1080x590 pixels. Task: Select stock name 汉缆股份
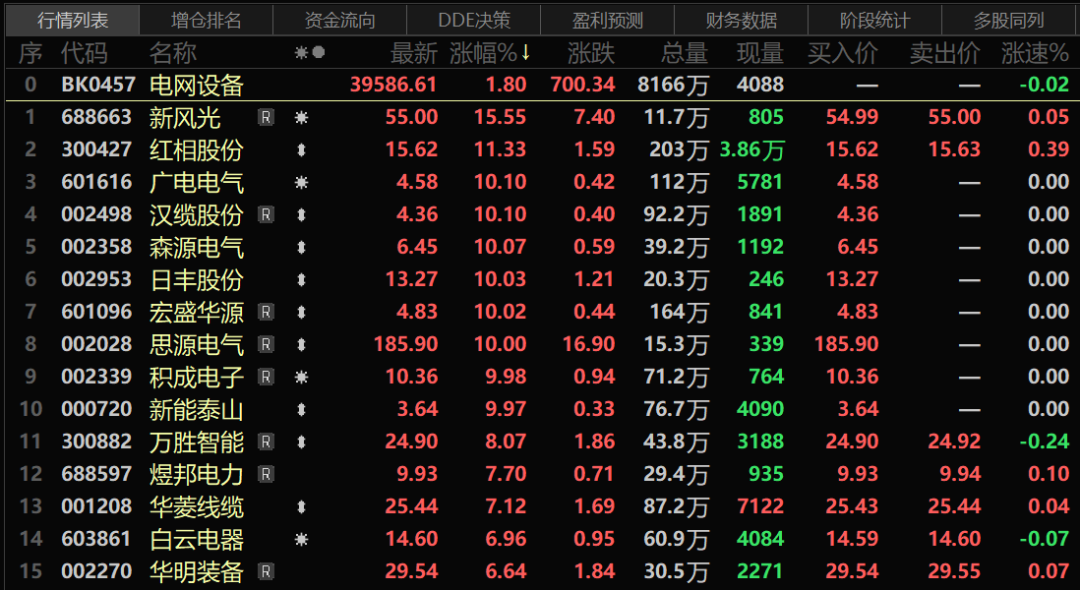(196, 215)
